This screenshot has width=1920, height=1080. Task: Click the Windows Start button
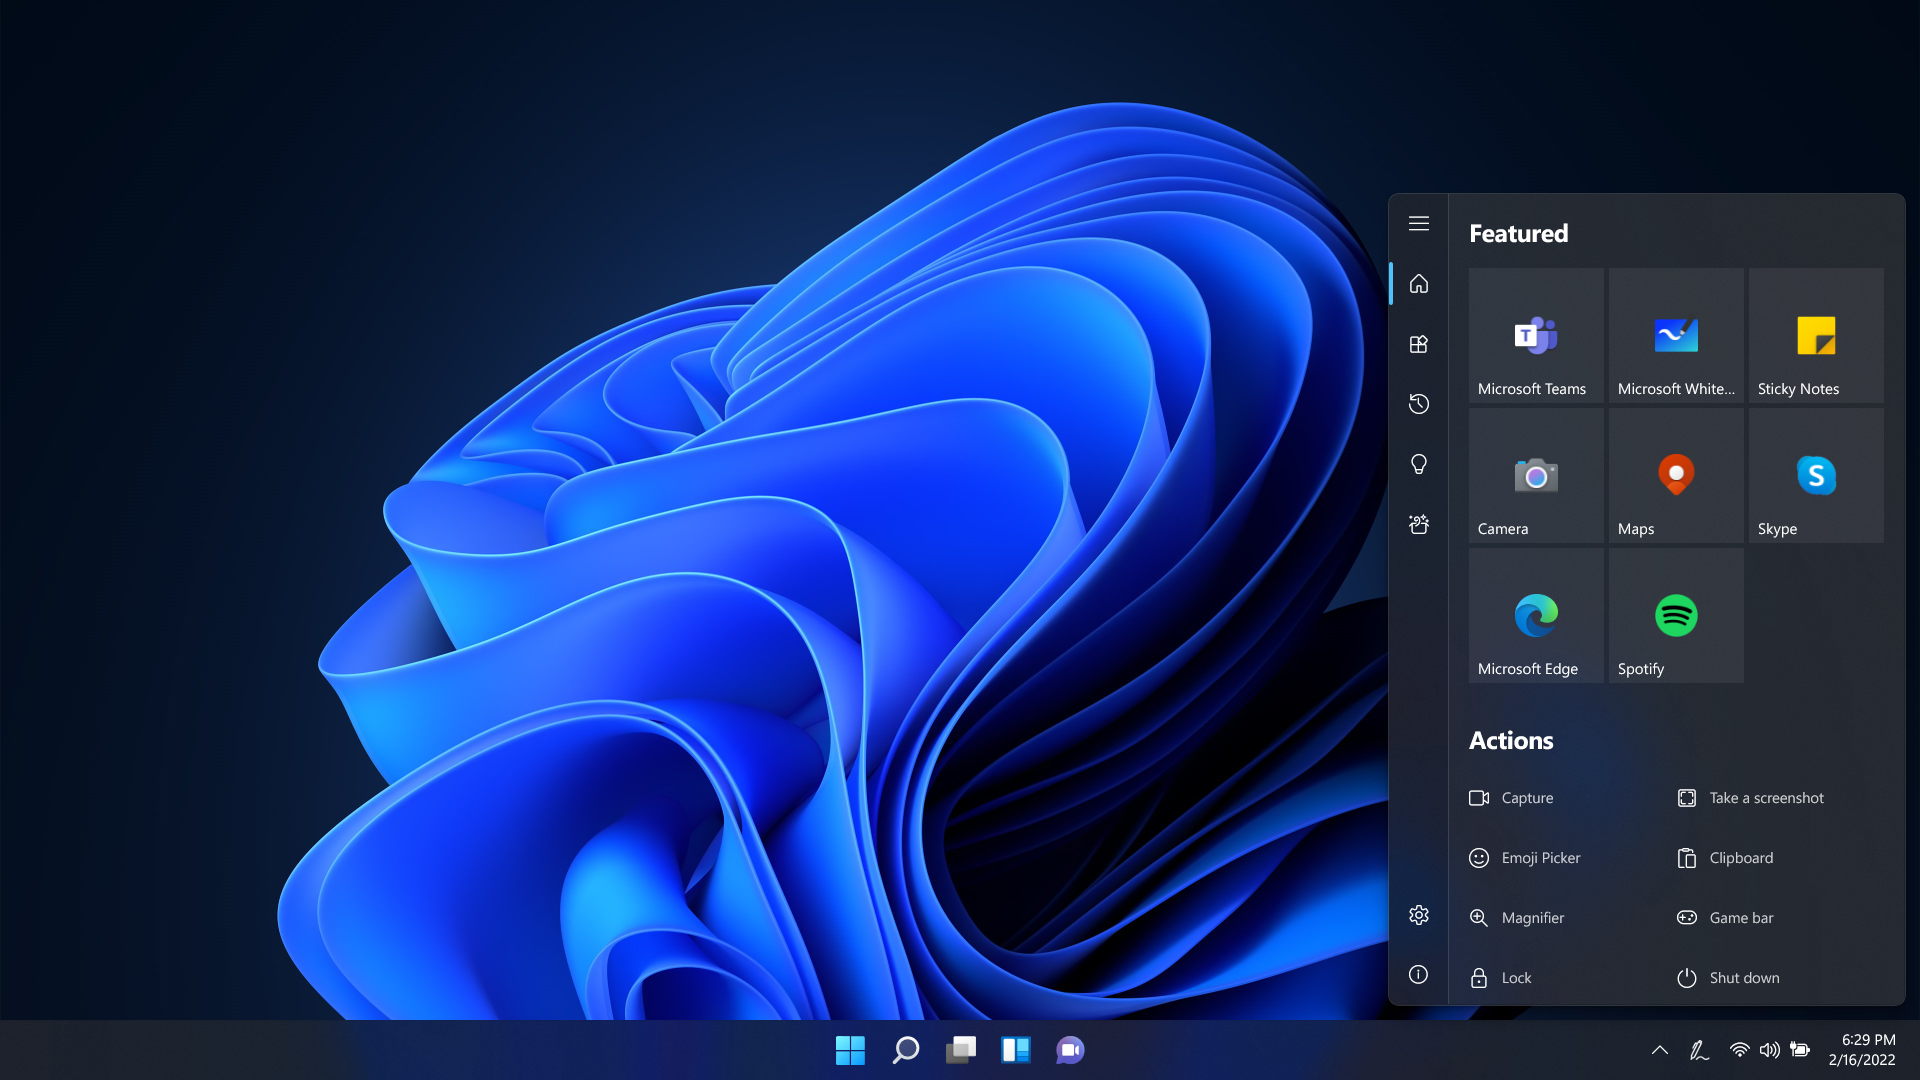click(x=850, y=1050)
